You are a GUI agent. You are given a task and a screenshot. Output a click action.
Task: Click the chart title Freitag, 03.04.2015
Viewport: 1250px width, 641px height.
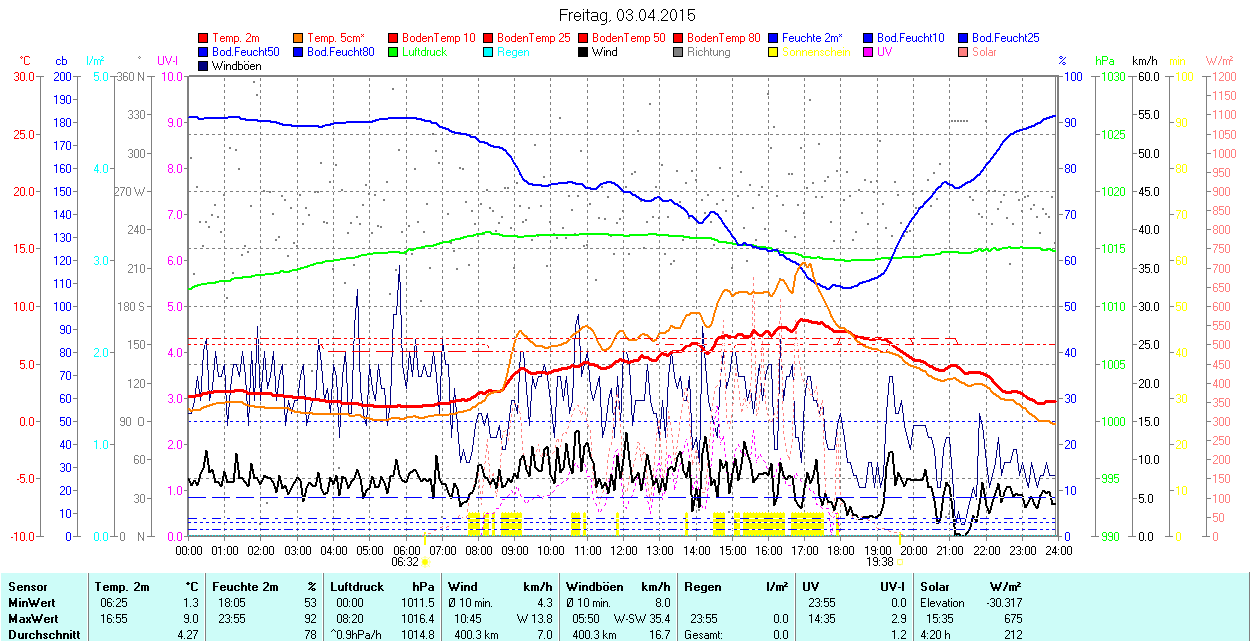pyautogui.click(x=626, y=15)
